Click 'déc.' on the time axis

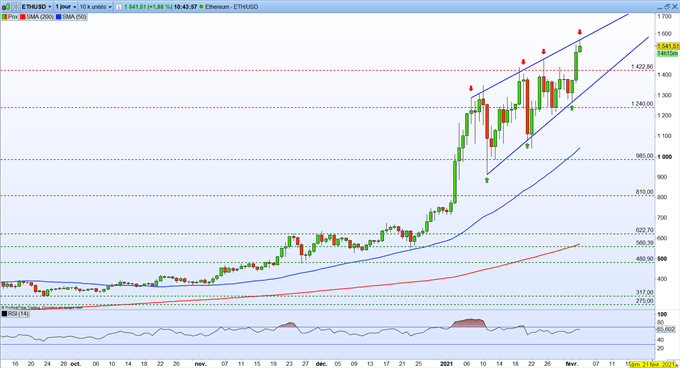tap(321, 364)
